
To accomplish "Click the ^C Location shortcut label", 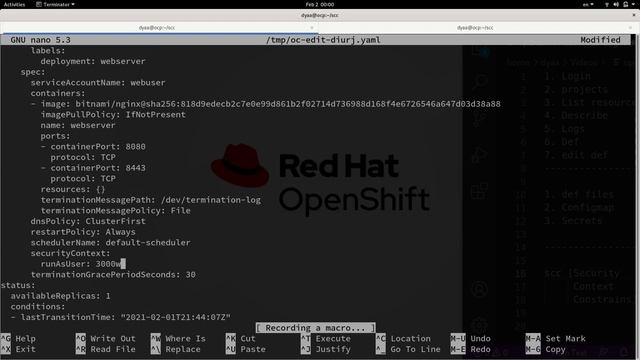I will [403, 339].
